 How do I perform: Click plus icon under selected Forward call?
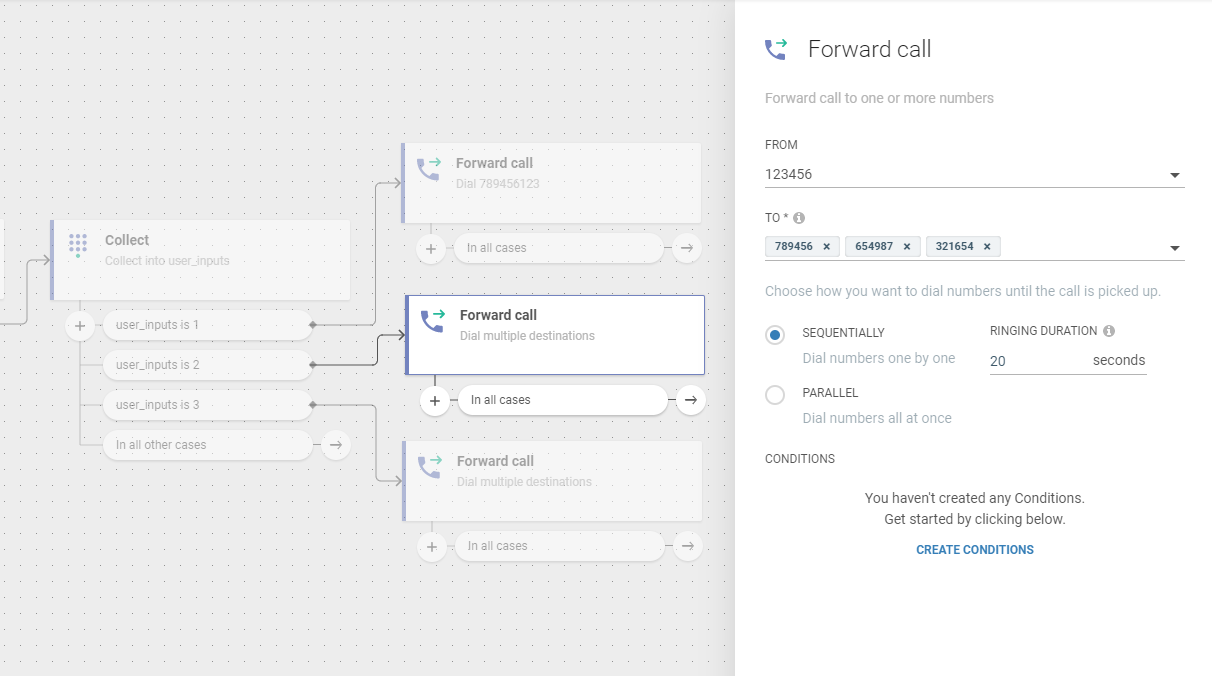434,400
